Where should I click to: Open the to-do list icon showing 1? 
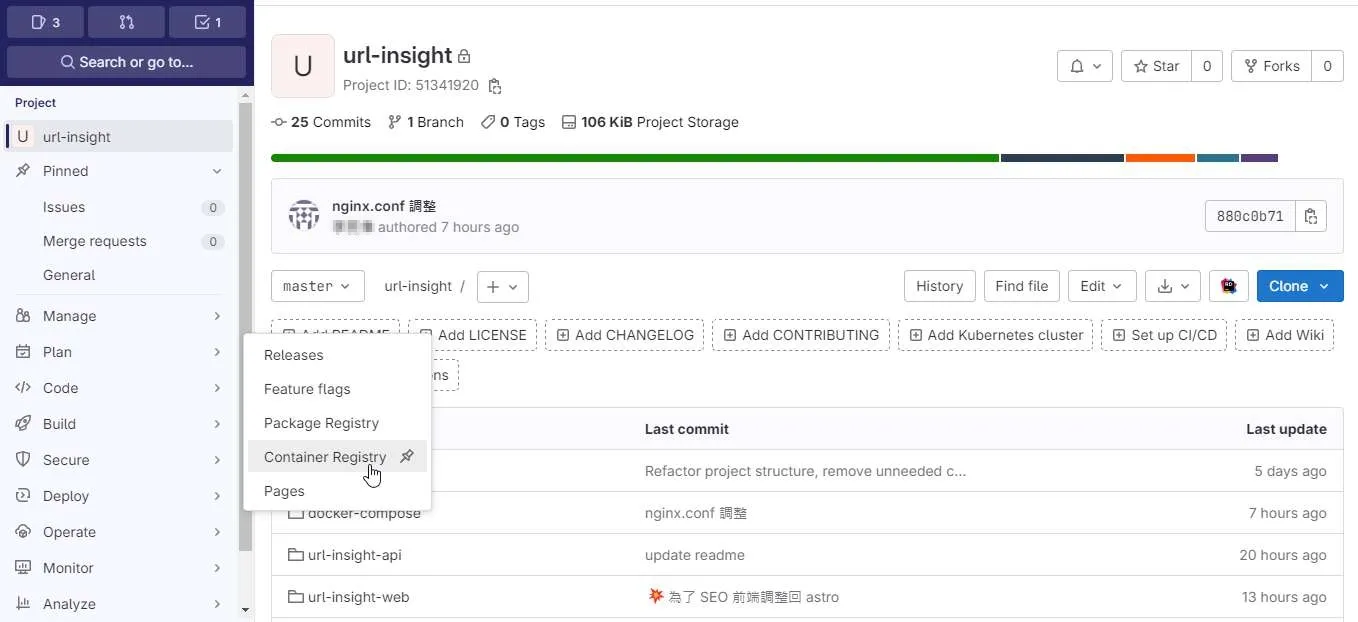point(207,21)
